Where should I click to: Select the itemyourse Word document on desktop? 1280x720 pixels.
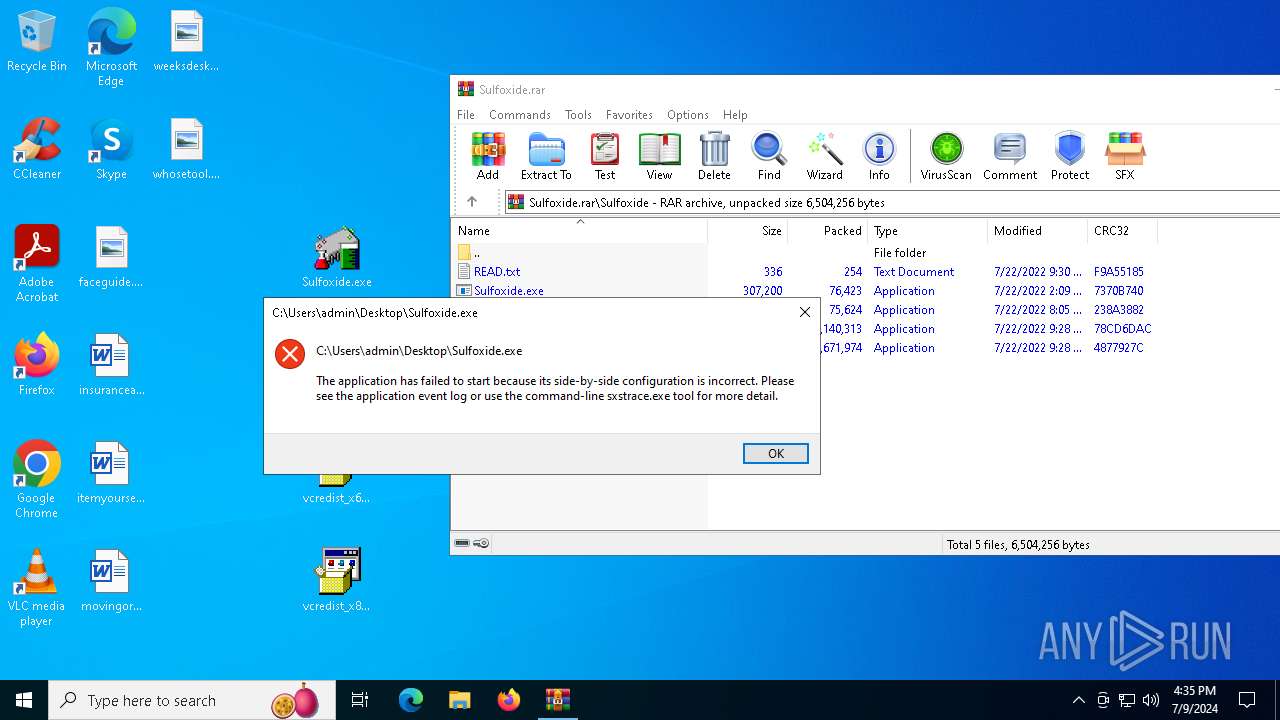tap(111, 473)
